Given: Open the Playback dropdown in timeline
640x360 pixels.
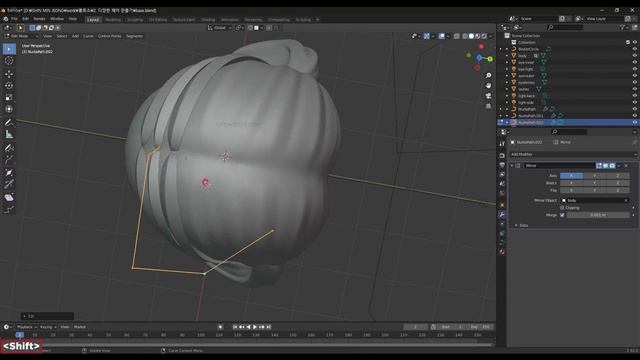Looking at the screenshot, I should (27, 327).
